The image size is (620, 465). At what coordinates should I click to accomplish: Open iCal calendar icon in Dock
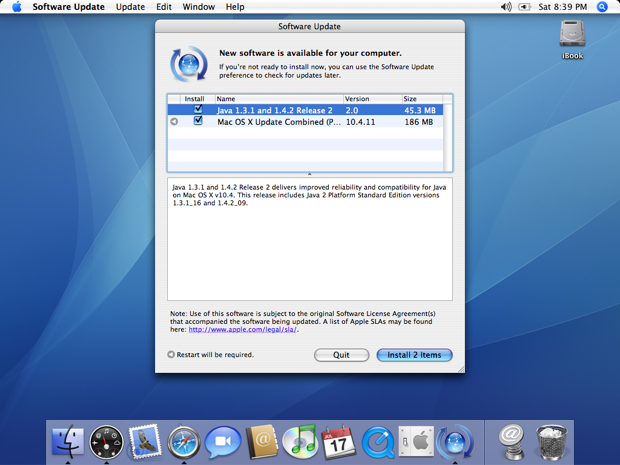[x=338, y=442]
